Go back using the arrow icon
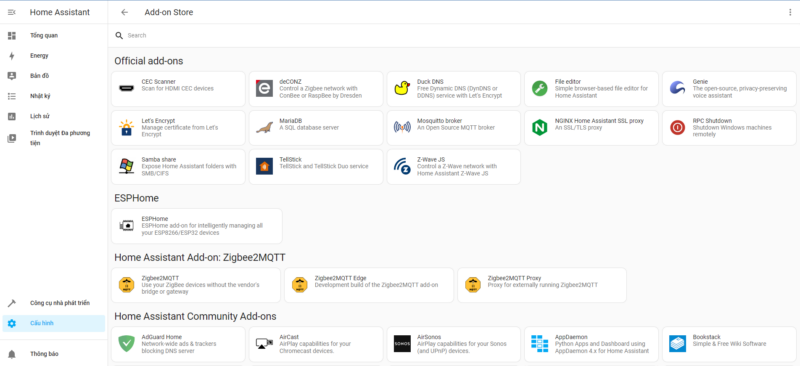Image resolution: width=800 pixels, height=366 pixels. (x=124, y=12)
